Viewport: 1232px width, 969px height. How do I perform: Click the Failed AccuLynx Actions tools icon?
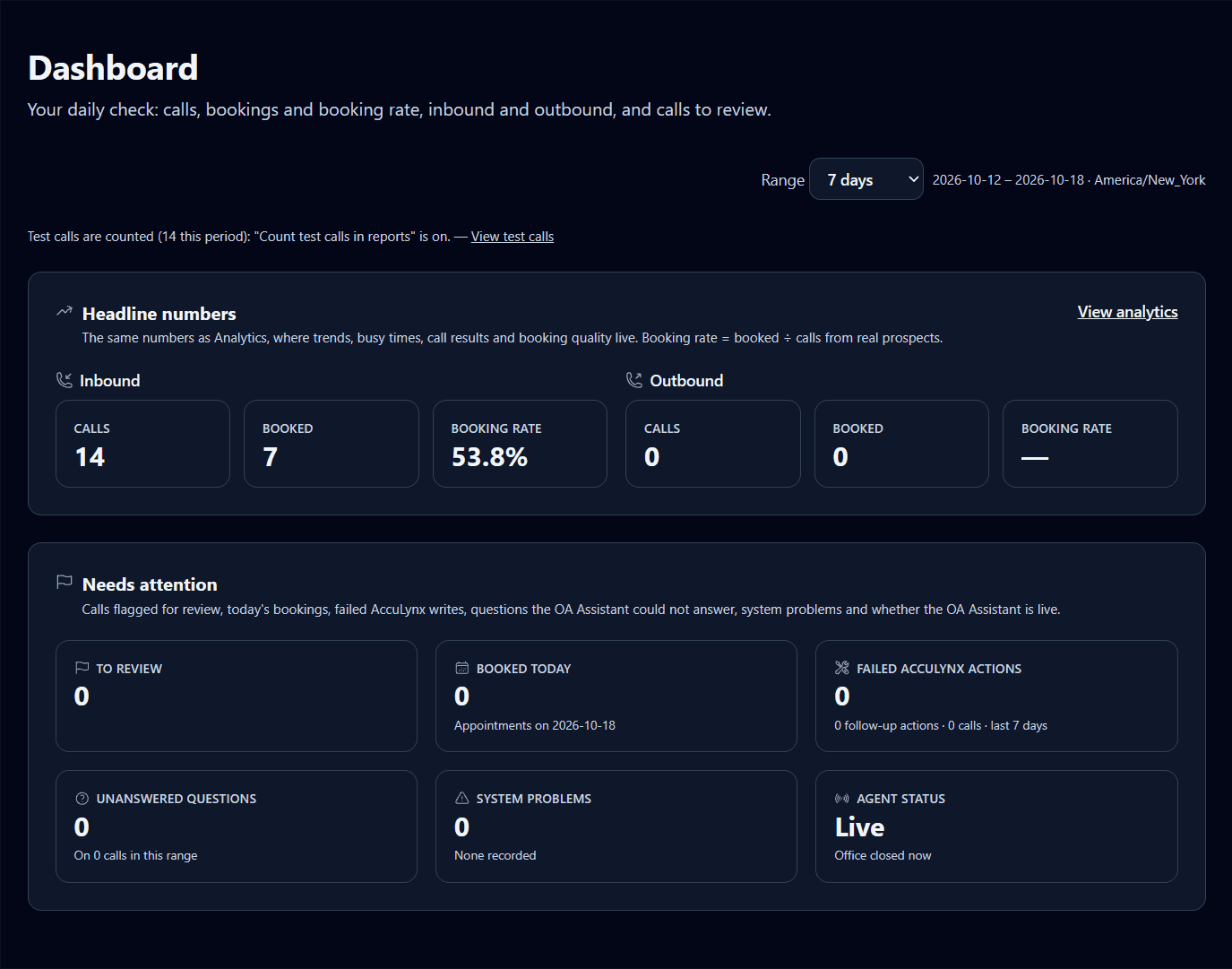coord(842,668)
